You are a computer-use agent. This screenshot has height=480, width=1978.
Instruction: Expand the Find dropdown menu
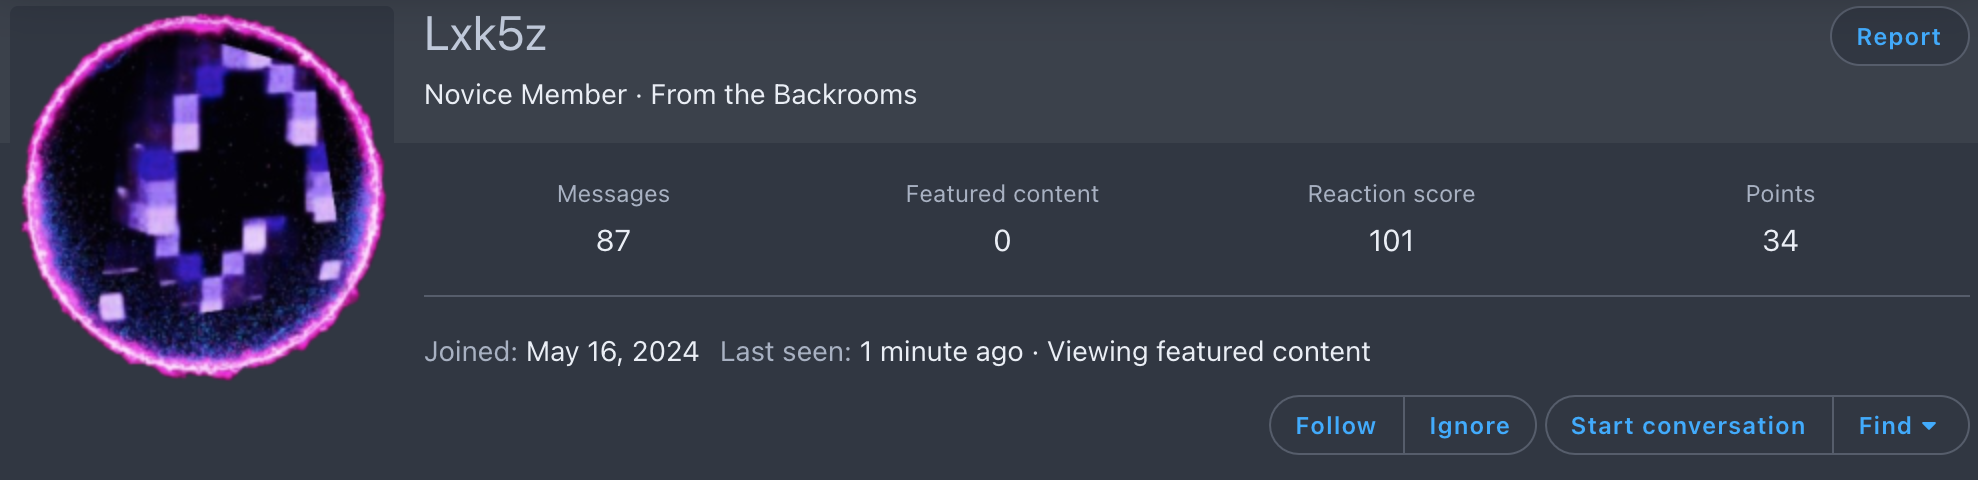(1900, 426)
